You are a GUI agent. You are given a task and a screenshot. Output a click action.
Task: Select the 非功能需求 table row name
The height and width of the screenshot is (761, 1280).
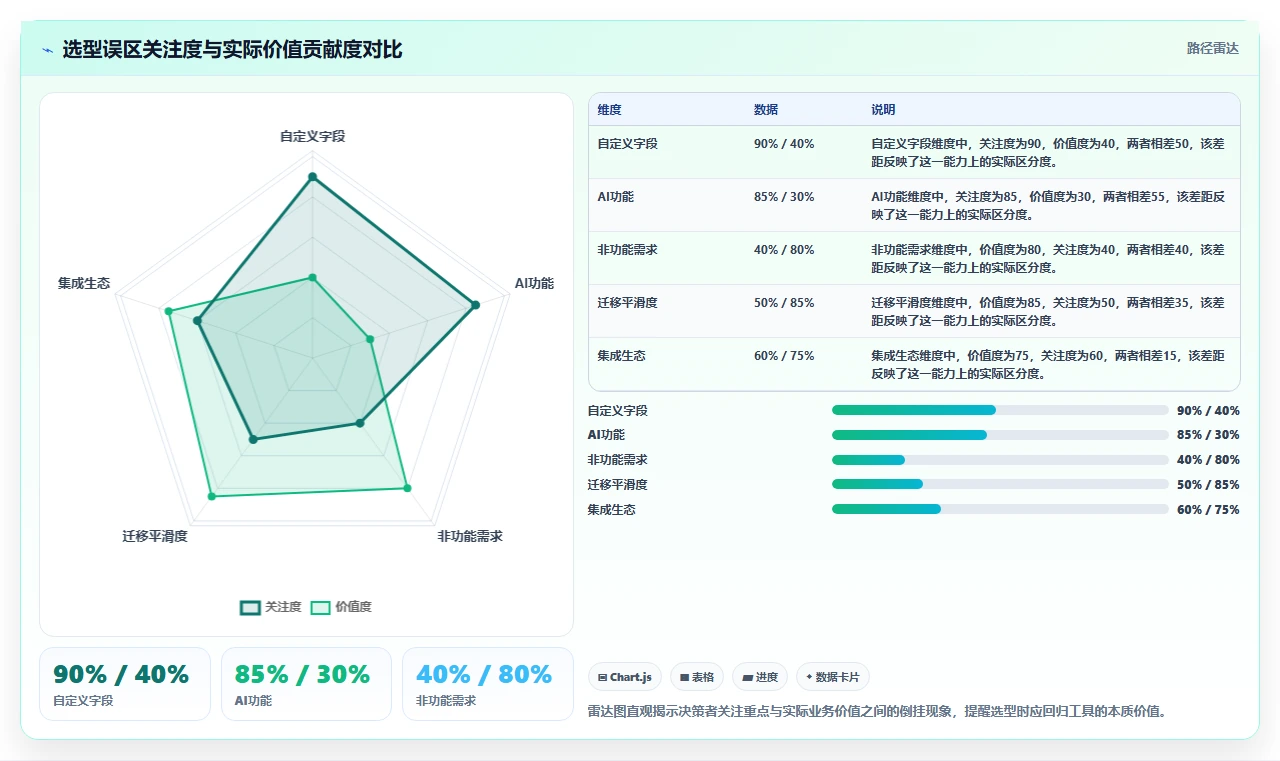[628, 250]
